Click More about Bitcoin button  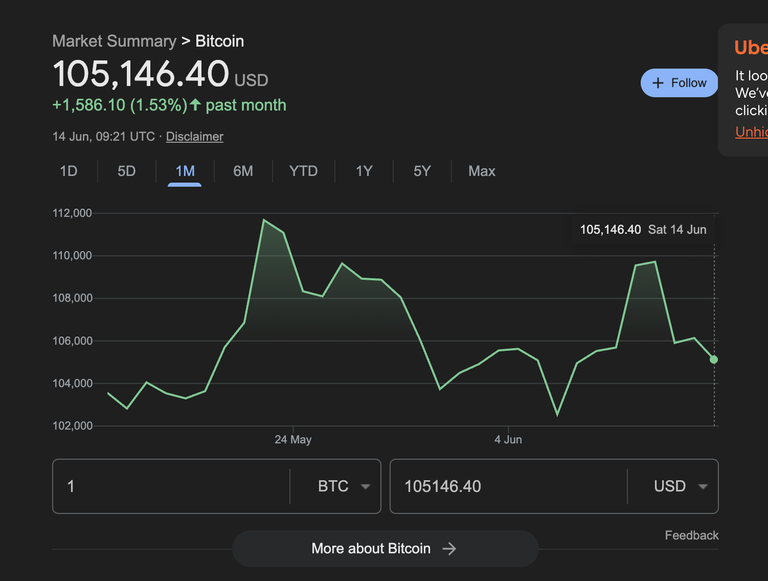pos(385,549)
